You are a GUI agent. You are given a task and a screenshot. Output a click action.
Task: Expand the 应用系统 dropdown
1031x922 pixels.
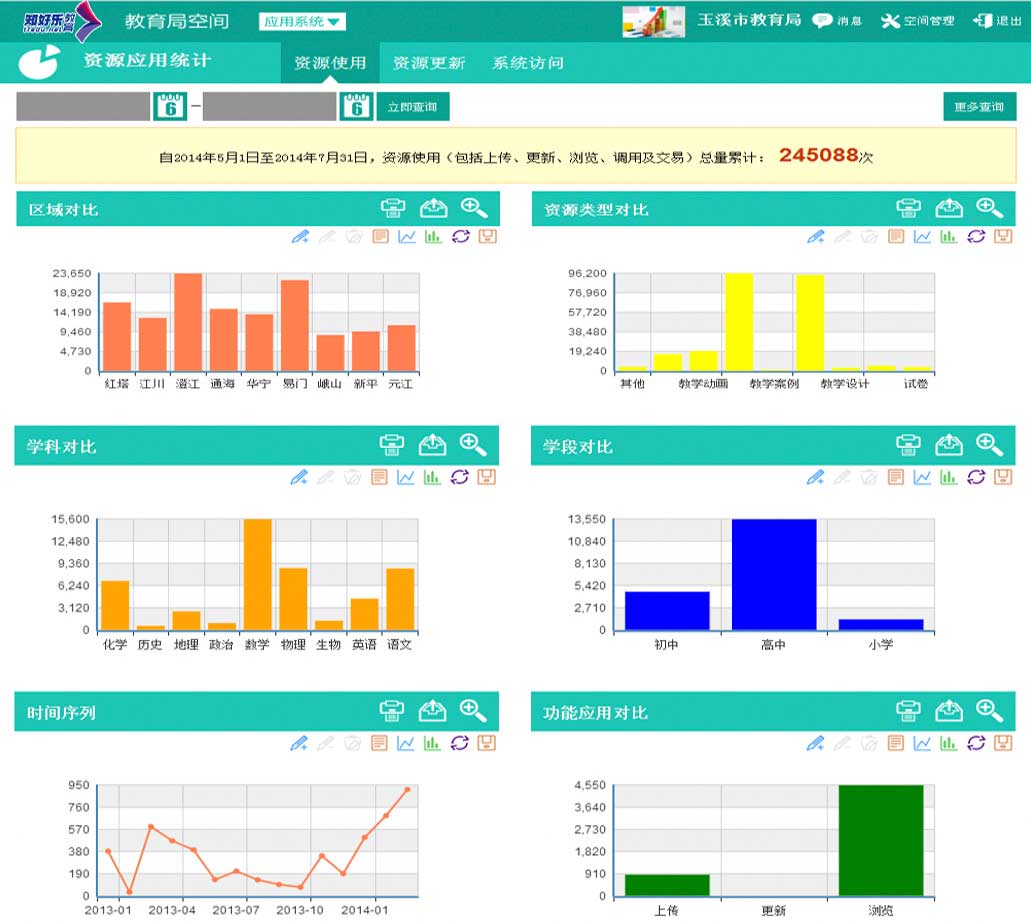302,21
